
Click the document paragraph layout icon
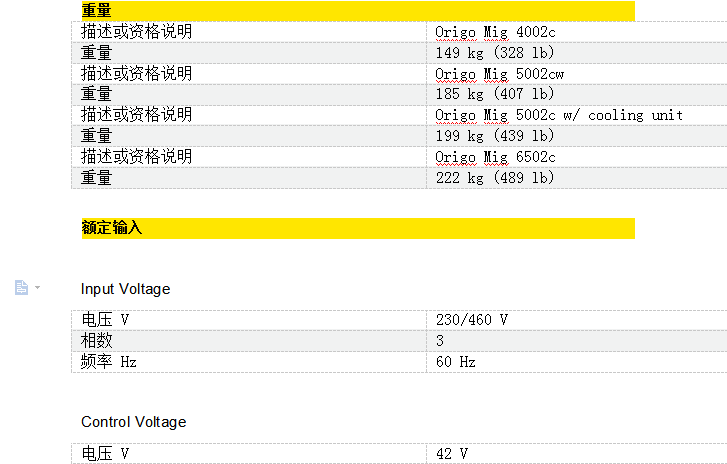[21, 288]
